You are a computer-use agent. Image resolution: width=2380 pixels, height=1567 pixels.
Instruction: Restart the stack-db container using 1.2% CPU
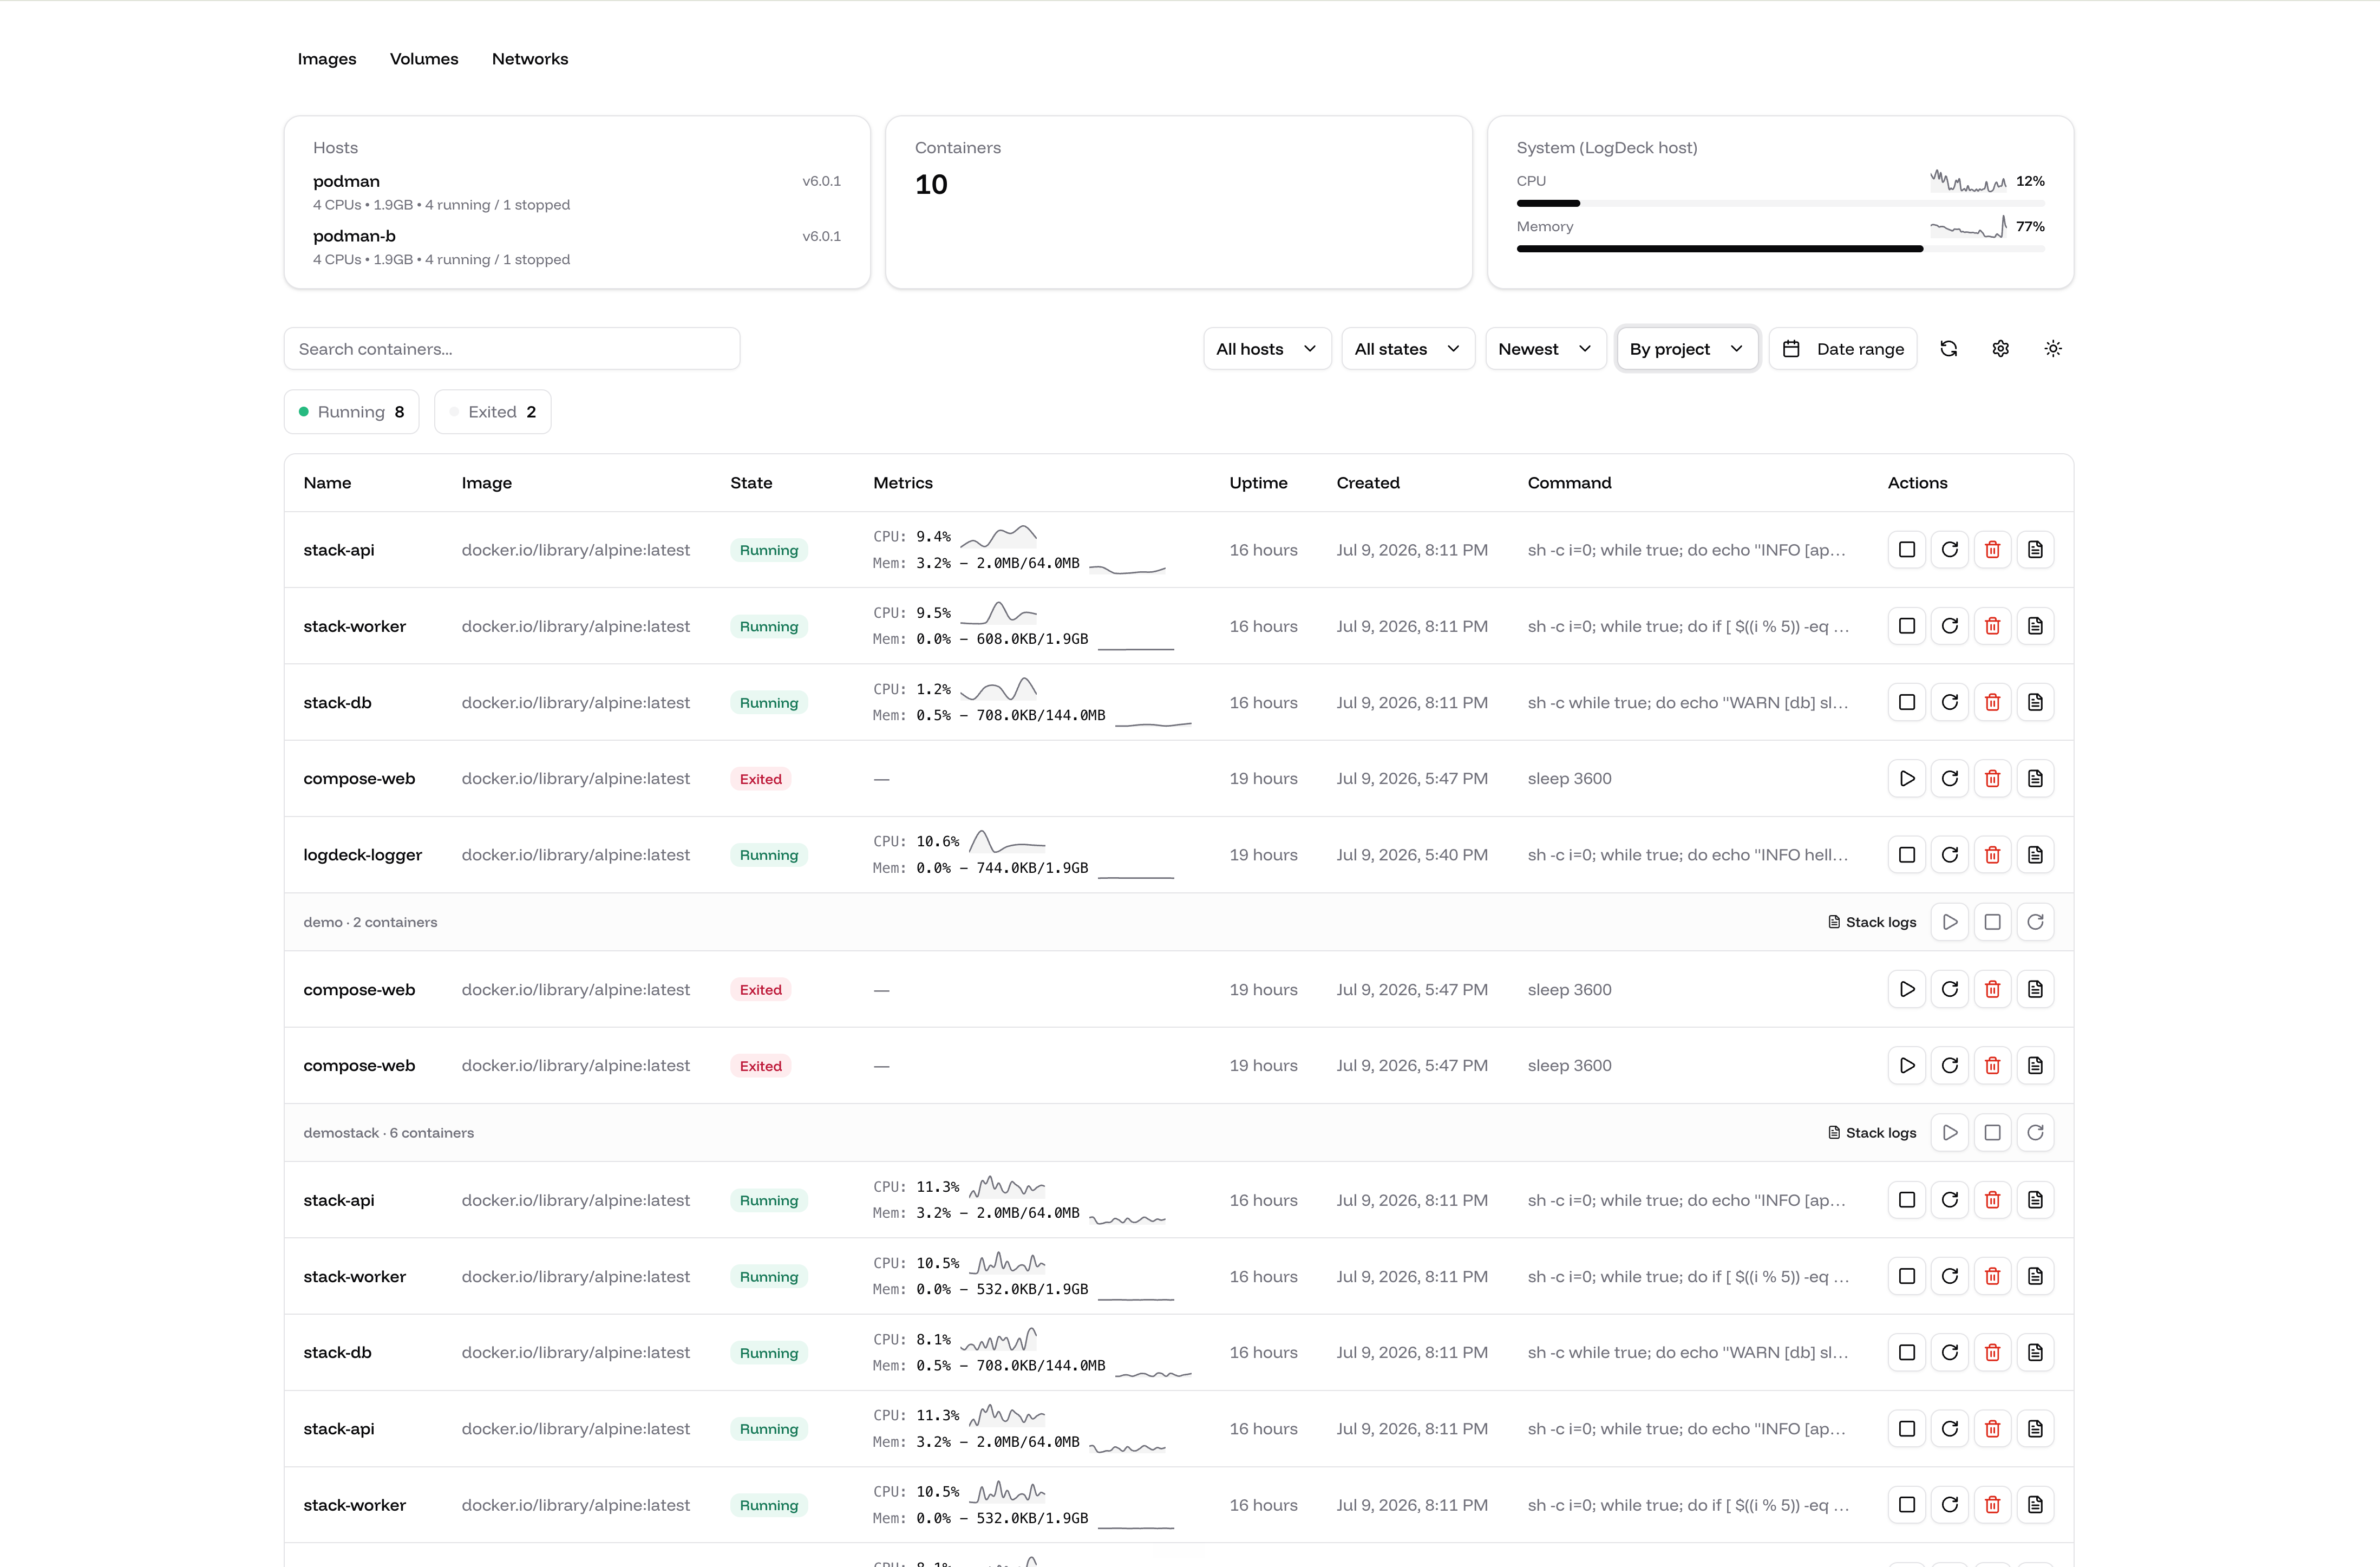1949,702
